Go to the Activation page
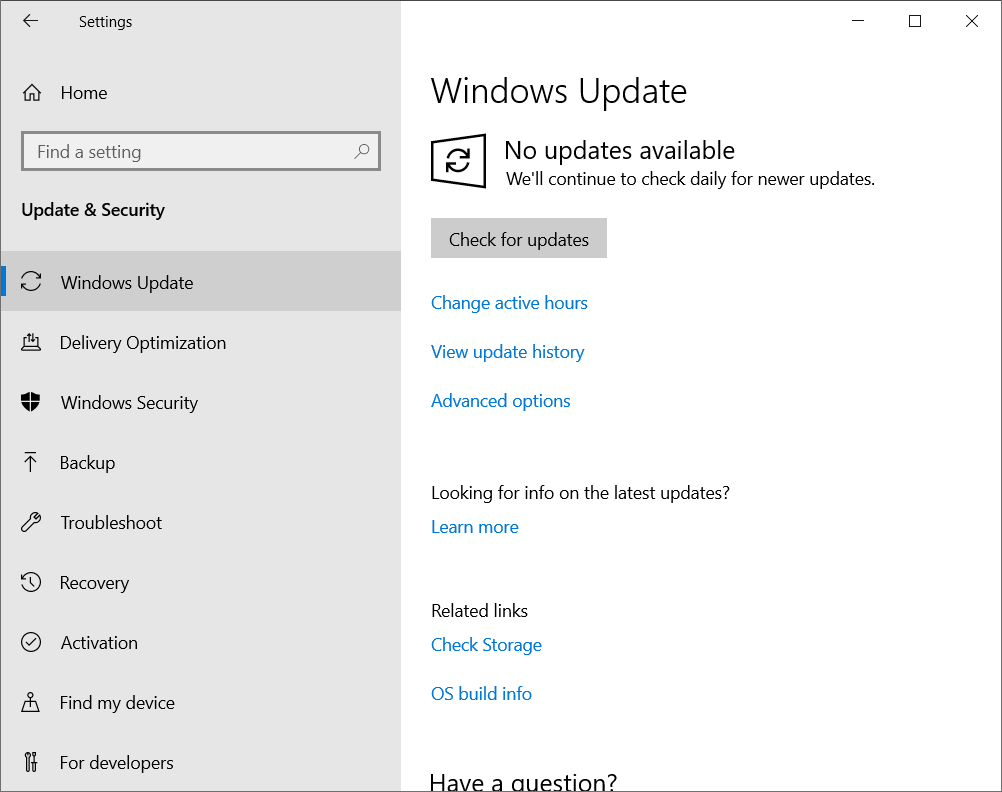1002x792 pixels. coord(201,642)
